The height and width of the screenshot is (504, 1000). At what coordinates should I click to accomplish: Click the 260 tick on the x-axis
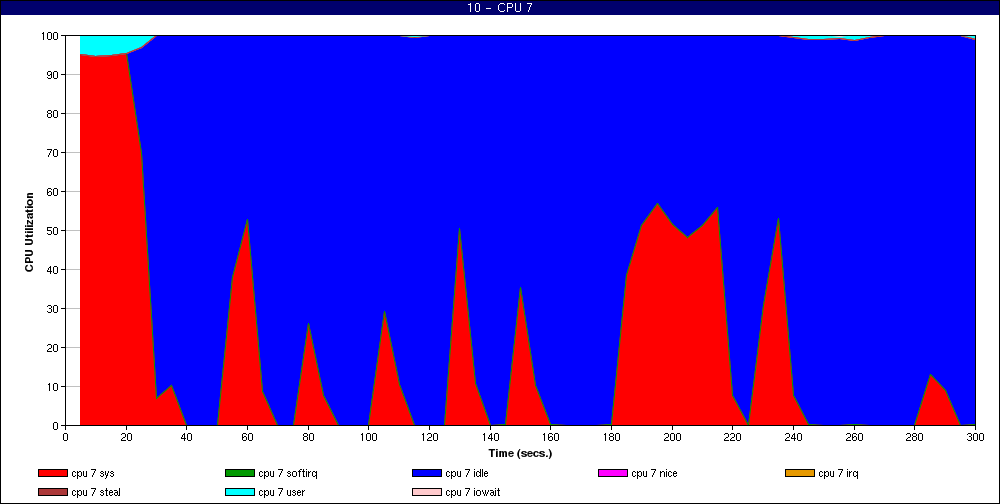pos(854,437)
